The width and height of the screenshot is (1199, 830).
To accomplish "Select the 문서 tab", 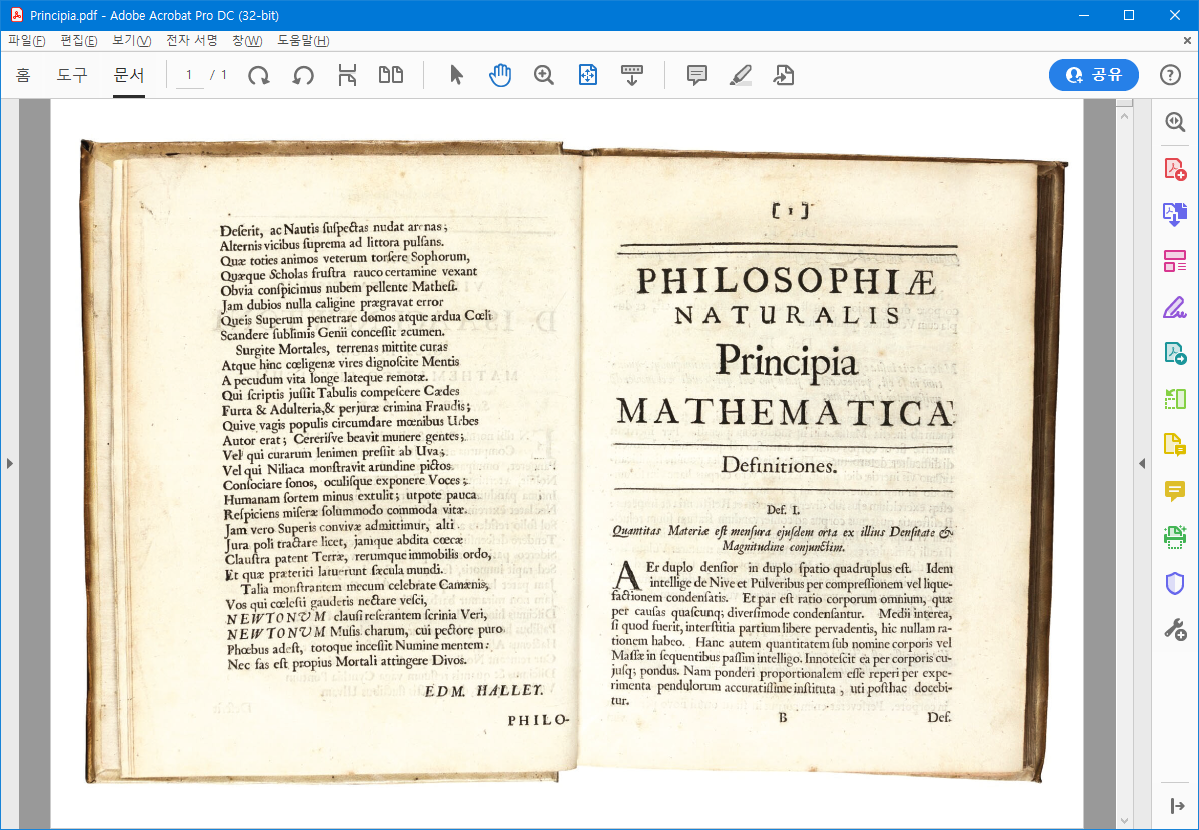I will (x=128, y=75).
